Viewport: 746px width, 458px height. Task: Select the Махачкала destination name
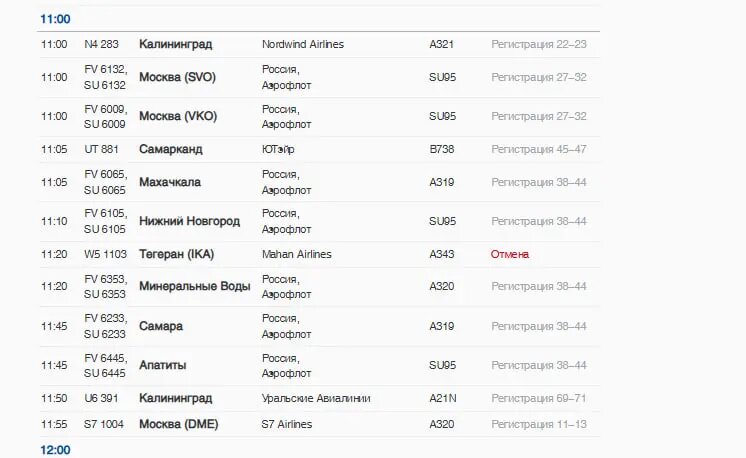pos(169,182)
